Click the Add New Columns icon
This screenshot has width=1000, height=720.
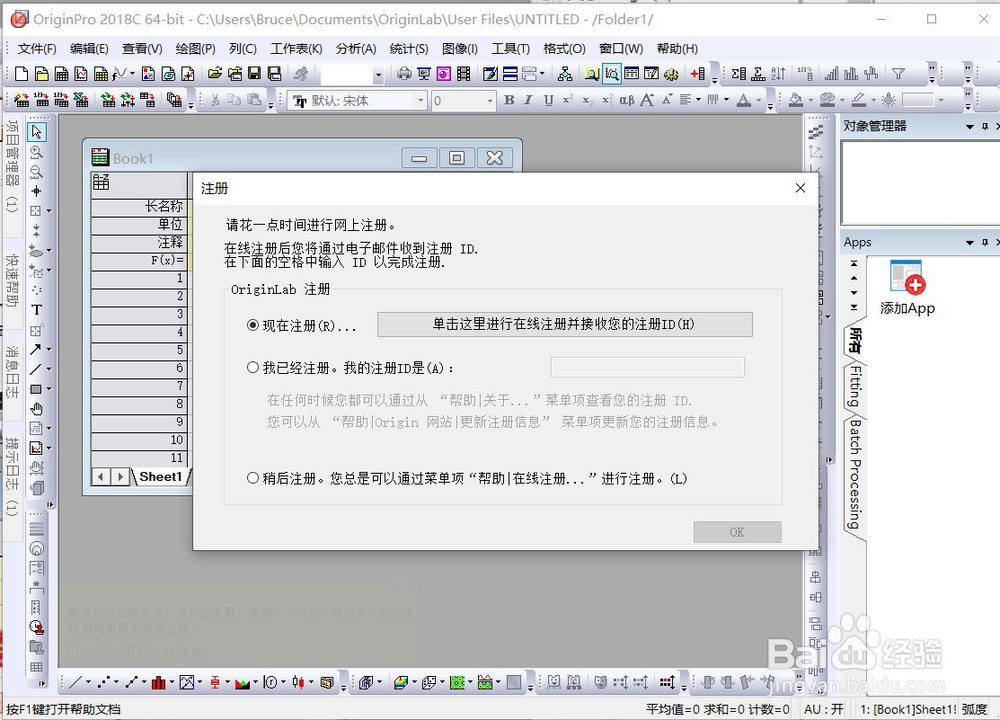pos(698,74)
